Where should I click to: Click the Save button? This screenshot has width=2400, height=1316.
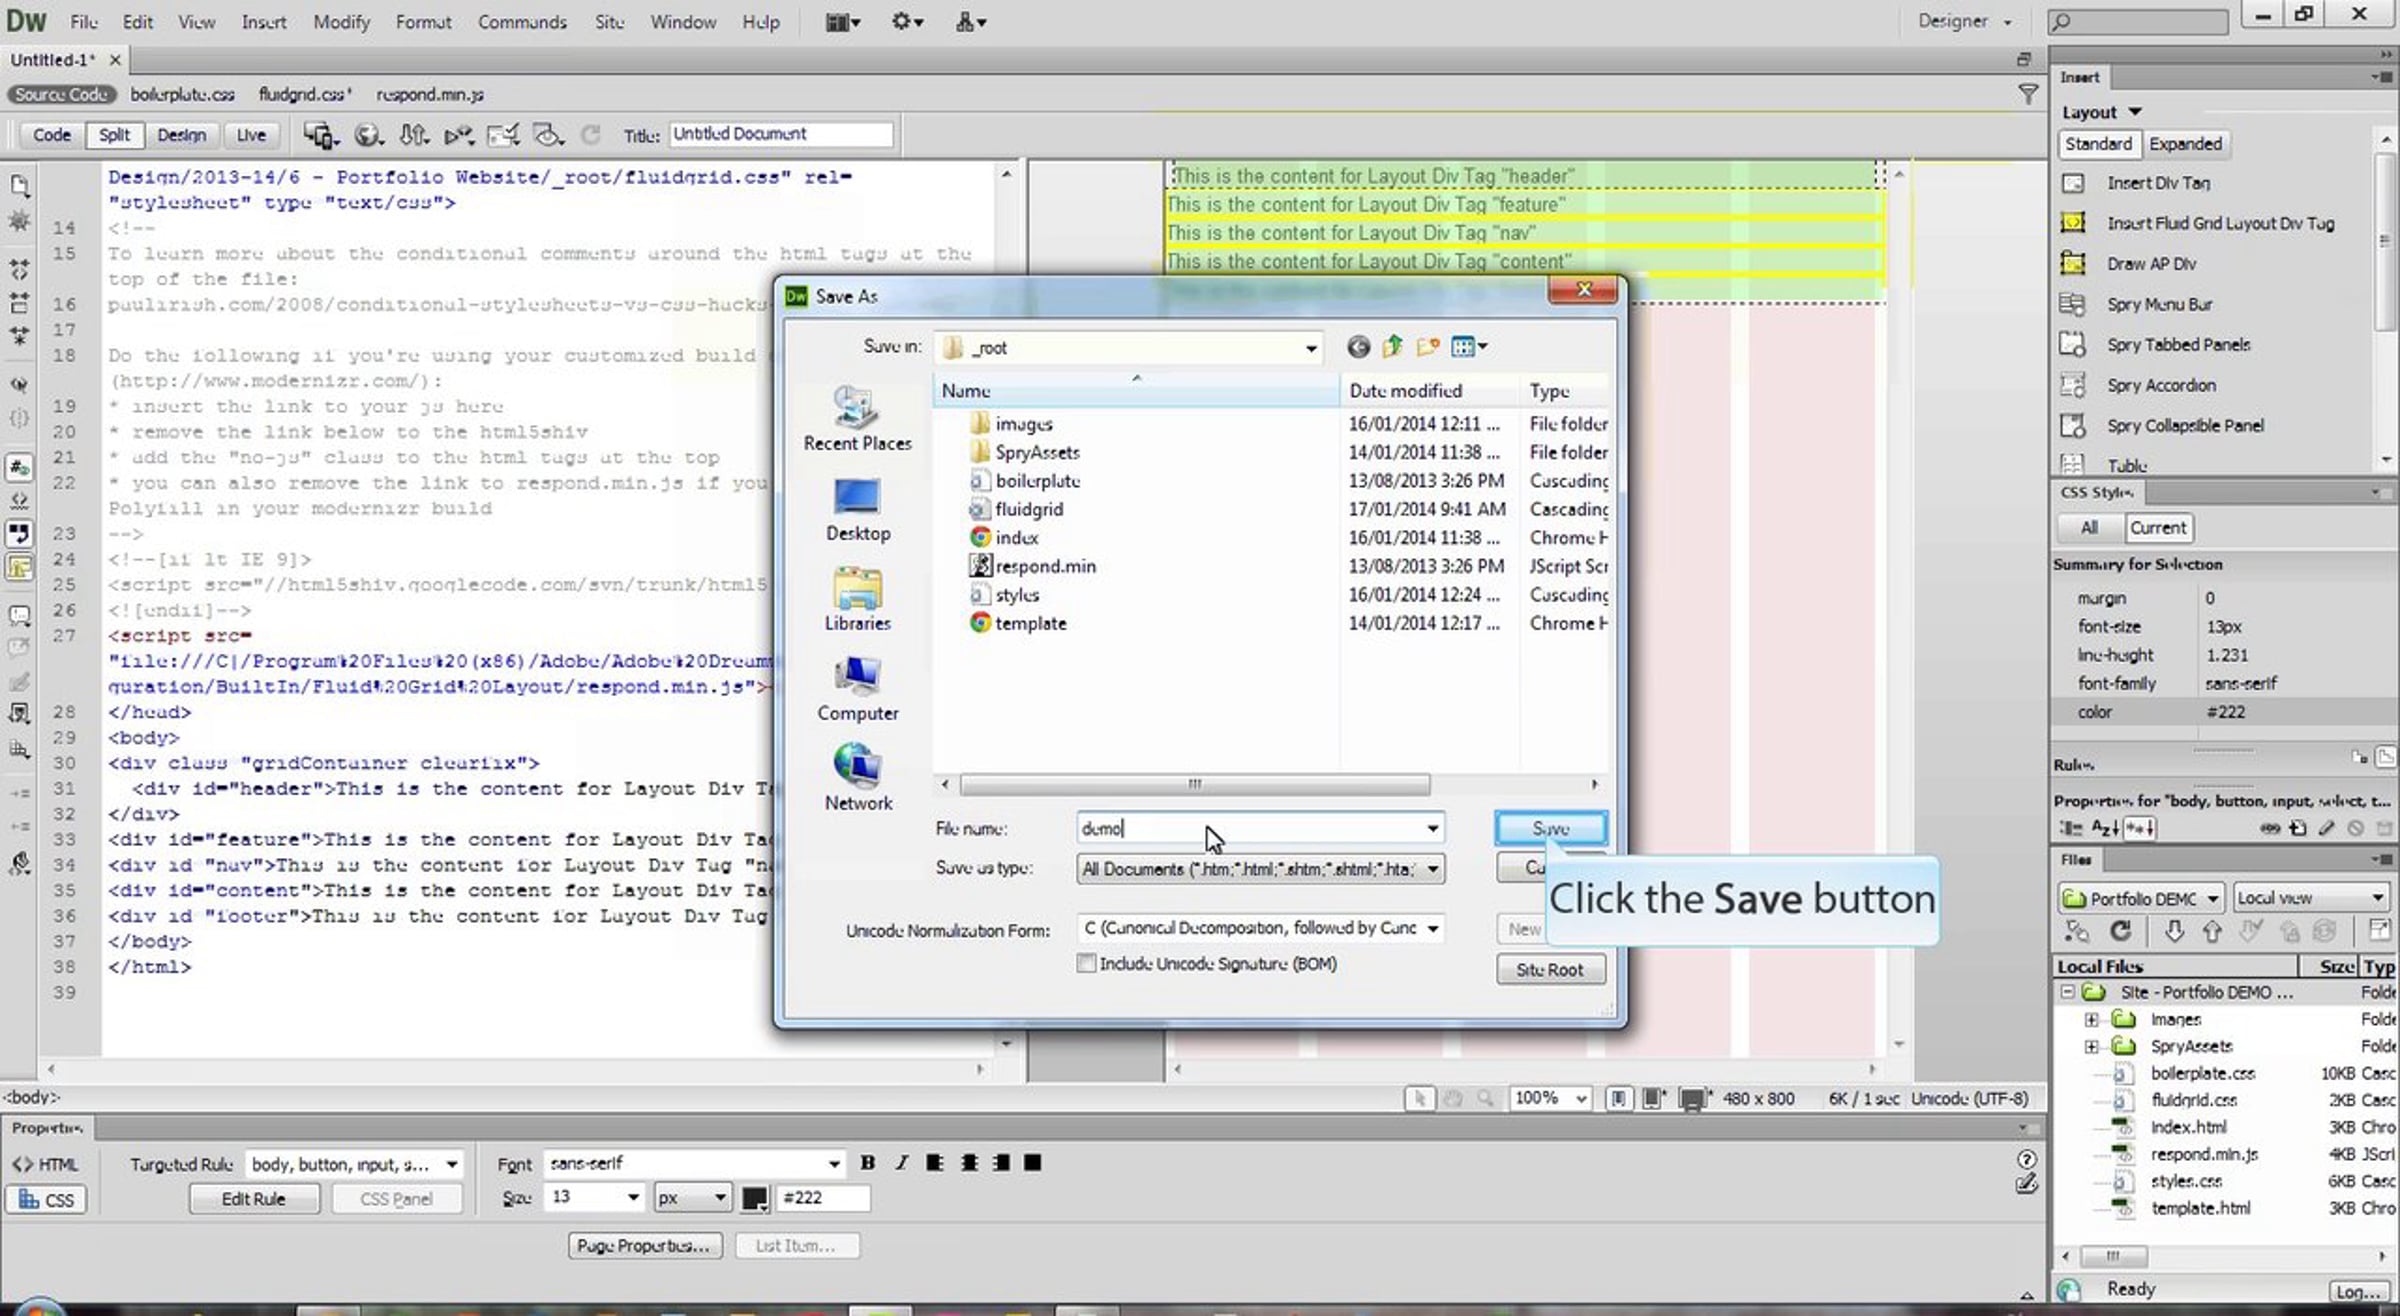[x=1550, y=829]
